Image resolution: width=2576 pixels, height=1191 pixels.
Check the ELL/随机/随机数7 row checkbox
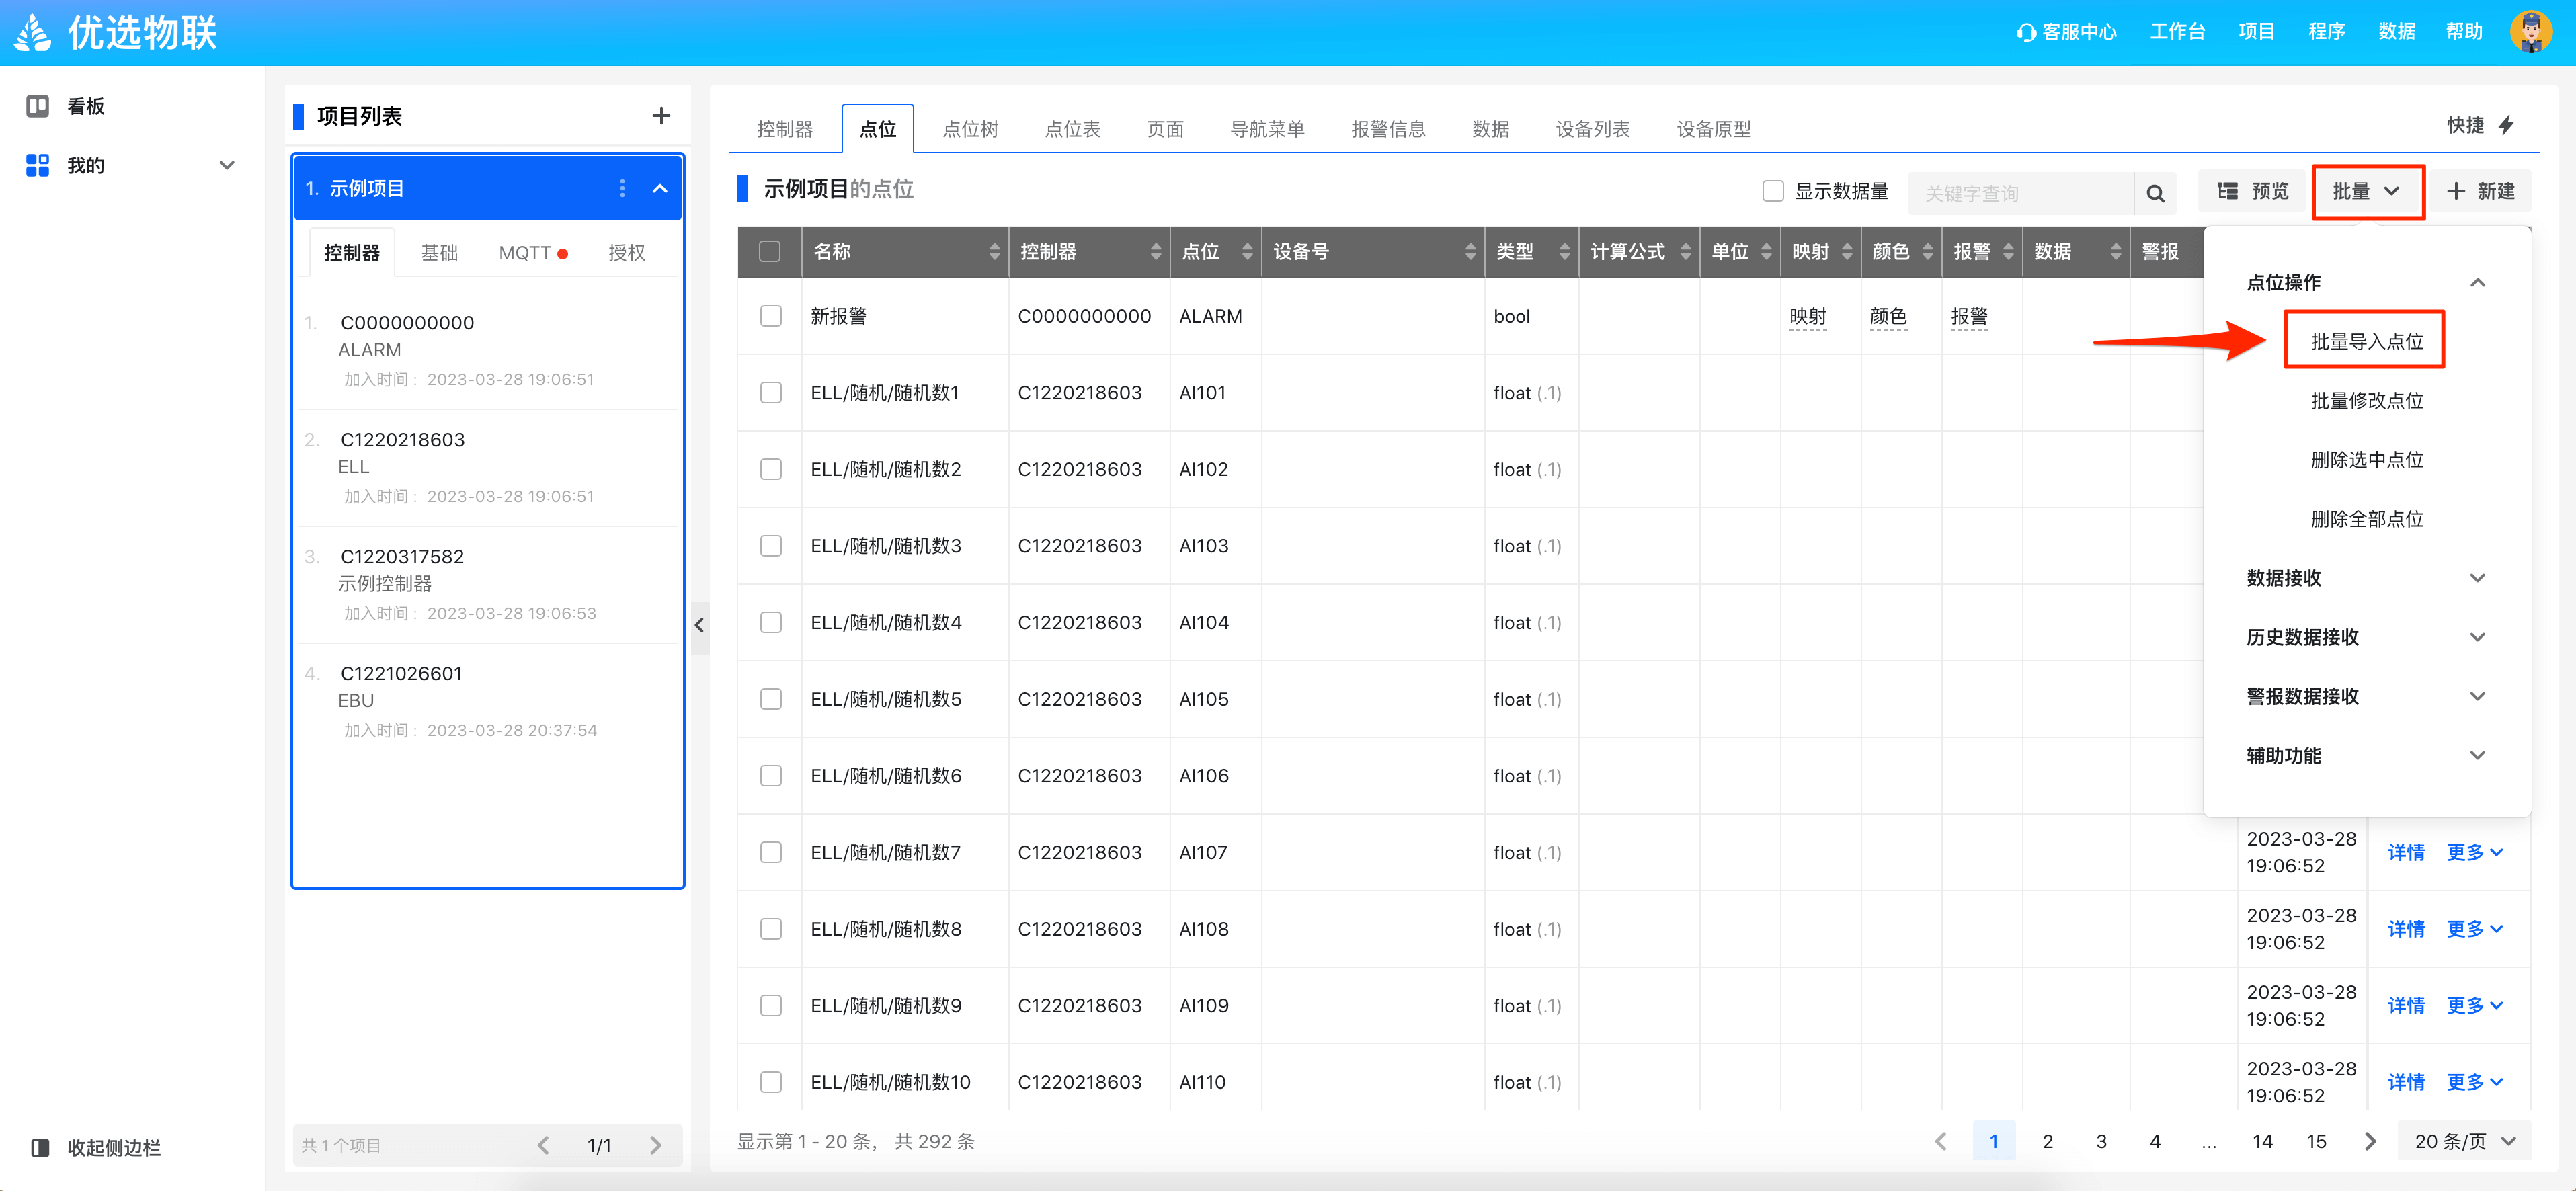coord(770,852)
